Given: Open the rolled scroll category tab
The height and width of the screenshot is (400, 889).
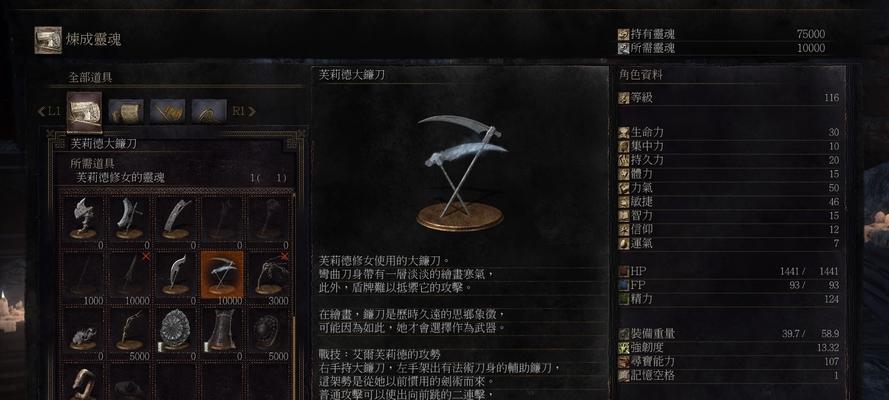Looking at the screenshot, I should point(126,111).
